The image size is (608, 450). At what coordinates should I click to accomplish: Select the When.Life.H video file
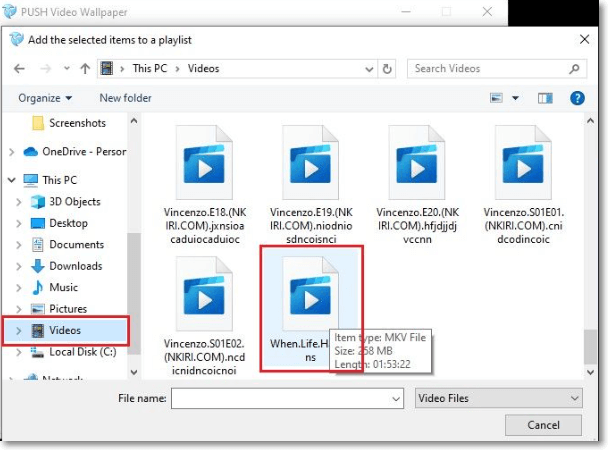point(311,309)
